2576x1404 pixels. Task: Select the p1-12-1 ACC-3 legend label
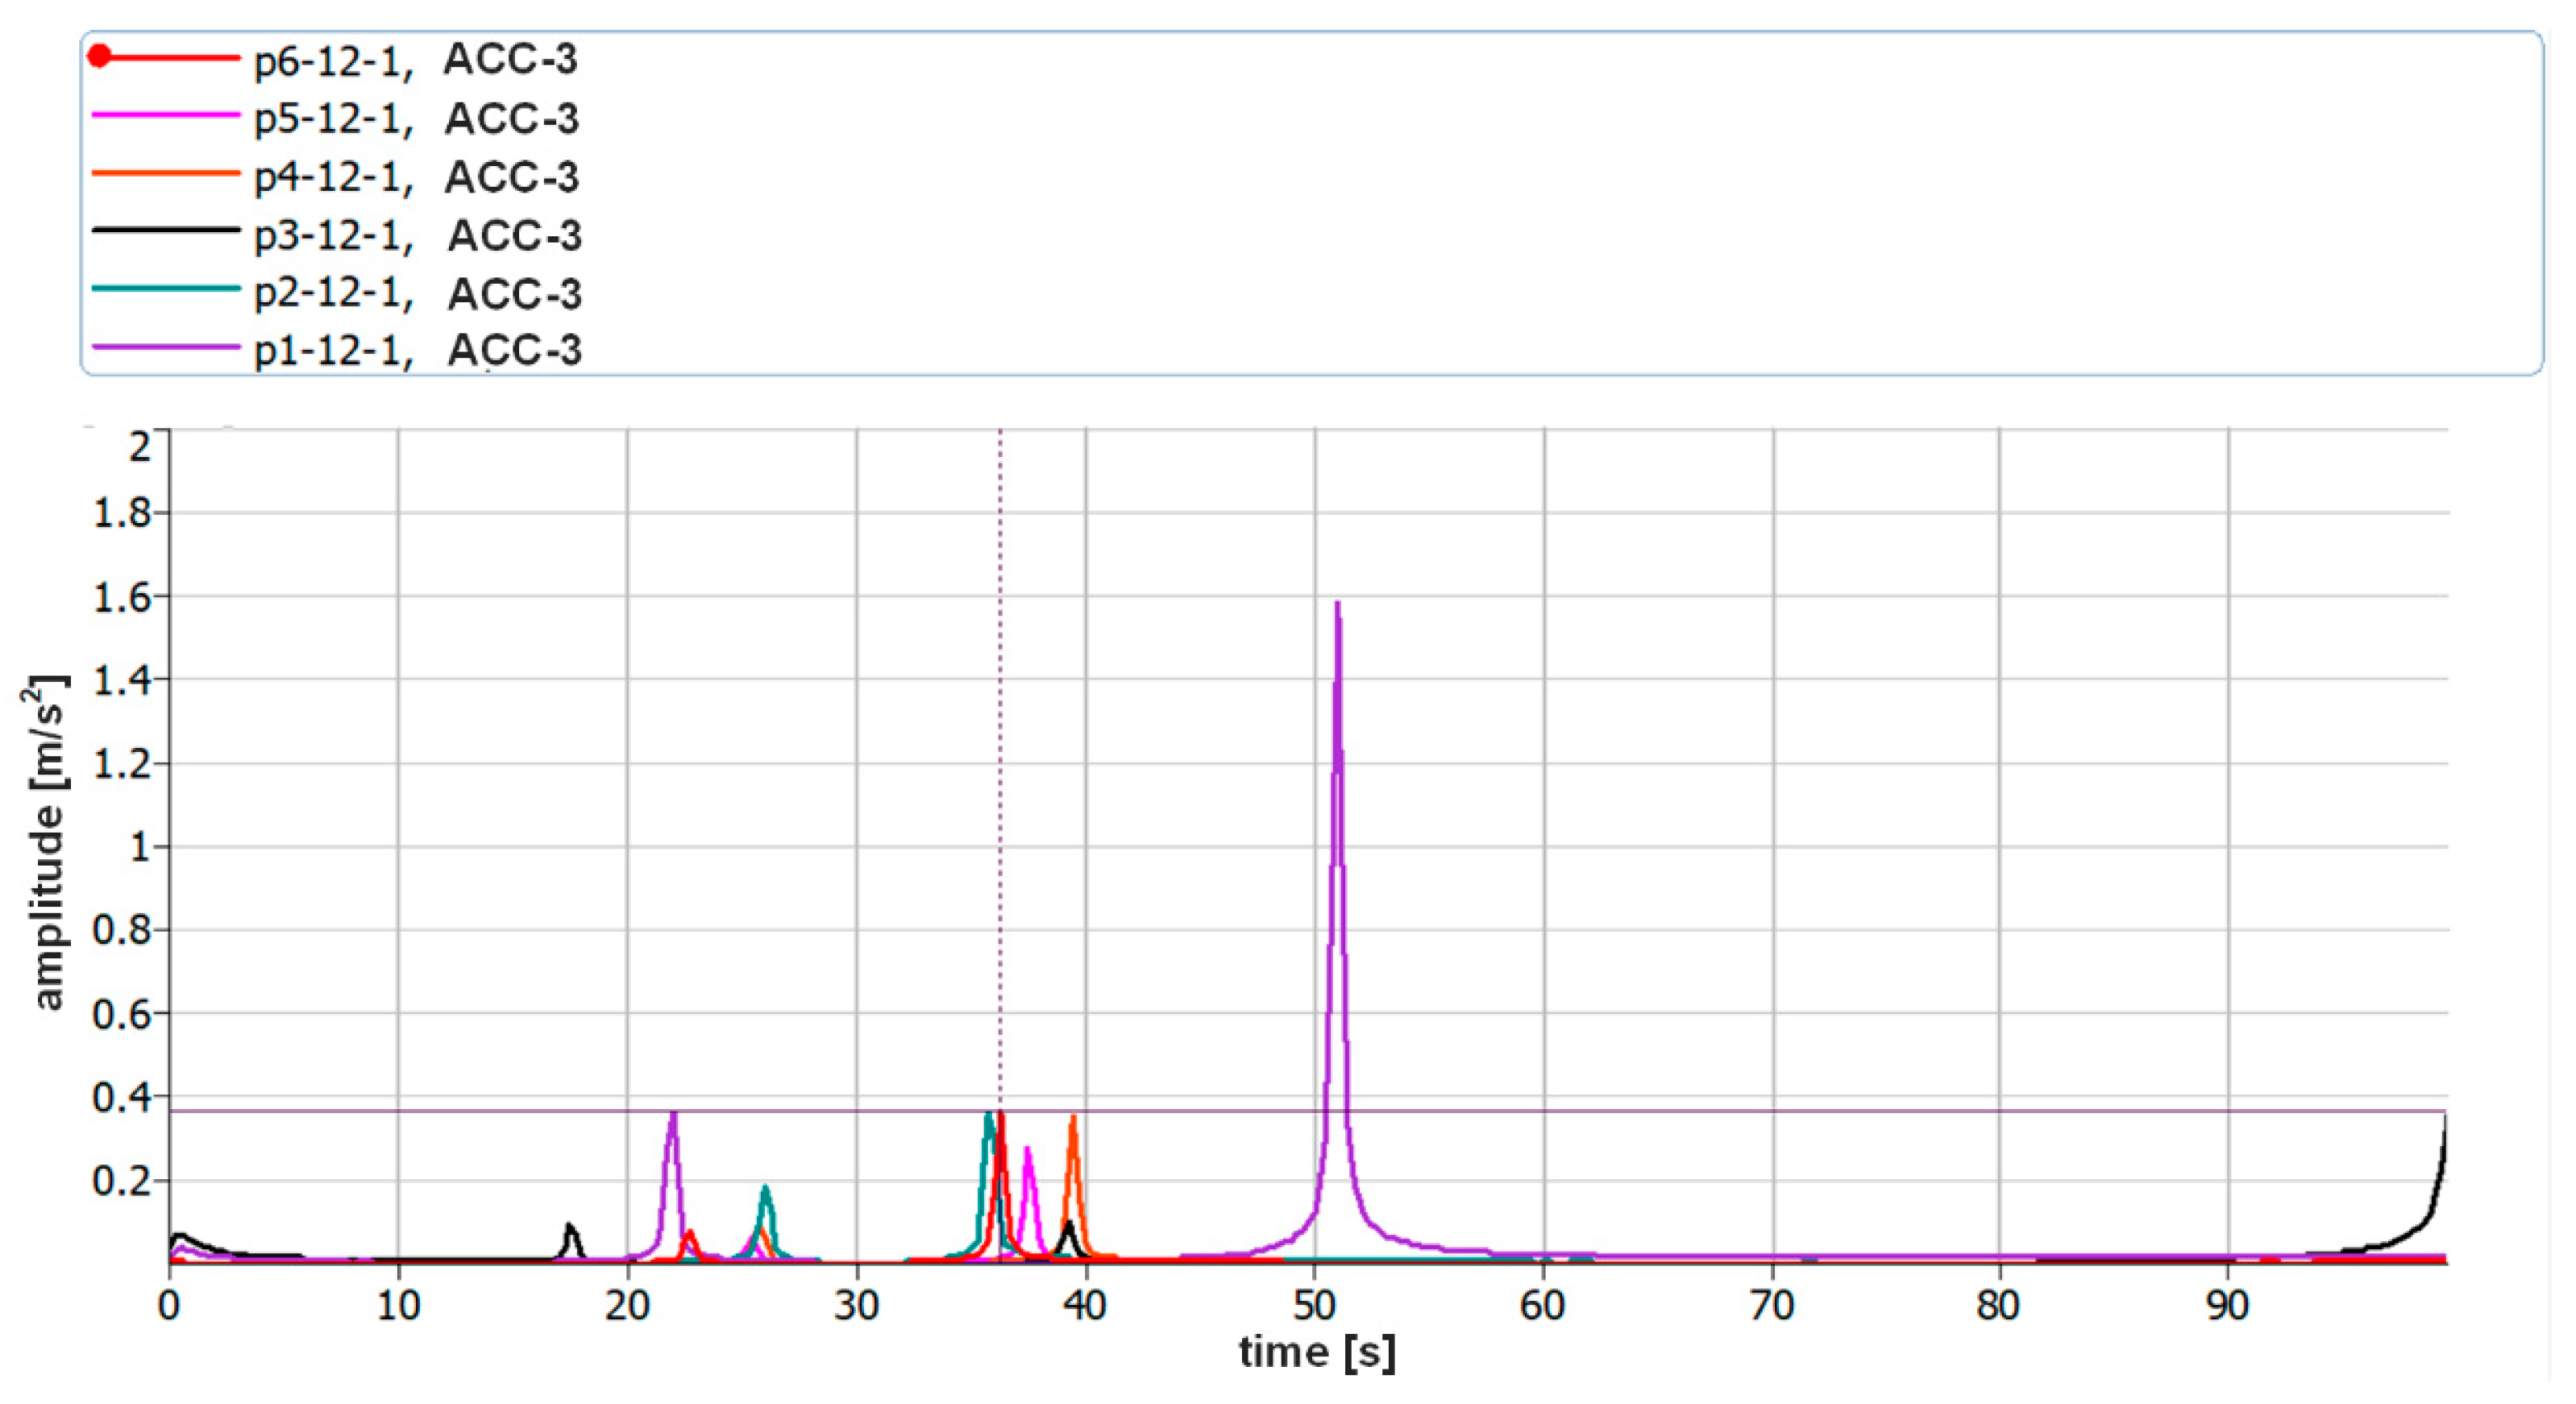point(417,351)
